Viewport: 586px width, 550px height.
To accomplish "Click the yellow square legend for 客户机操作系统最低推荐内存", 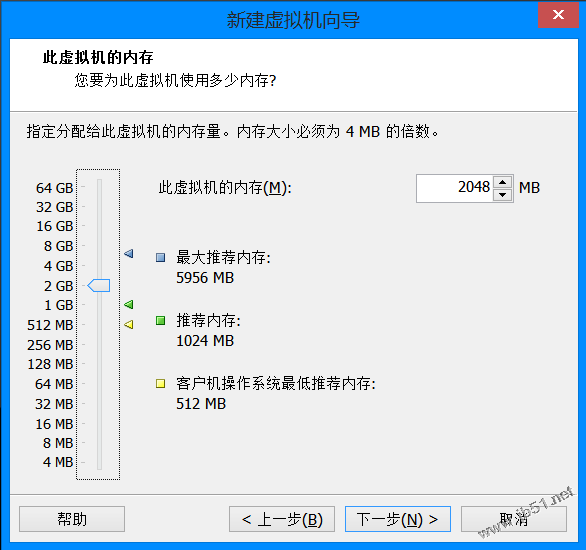I will (x=161, y=383).
